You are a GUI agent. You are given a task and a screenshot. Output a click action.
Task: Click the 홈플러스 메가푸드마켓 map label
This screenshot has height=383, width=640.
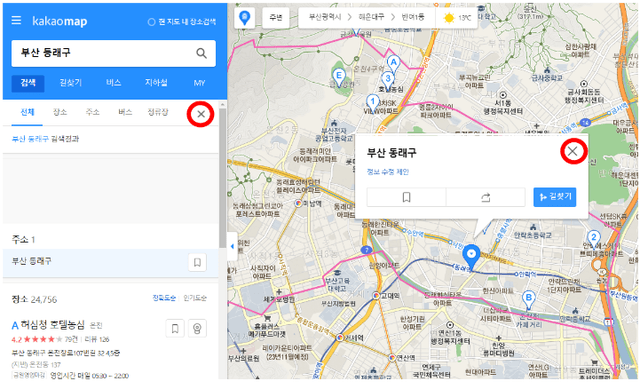click(x=267, y=331)
